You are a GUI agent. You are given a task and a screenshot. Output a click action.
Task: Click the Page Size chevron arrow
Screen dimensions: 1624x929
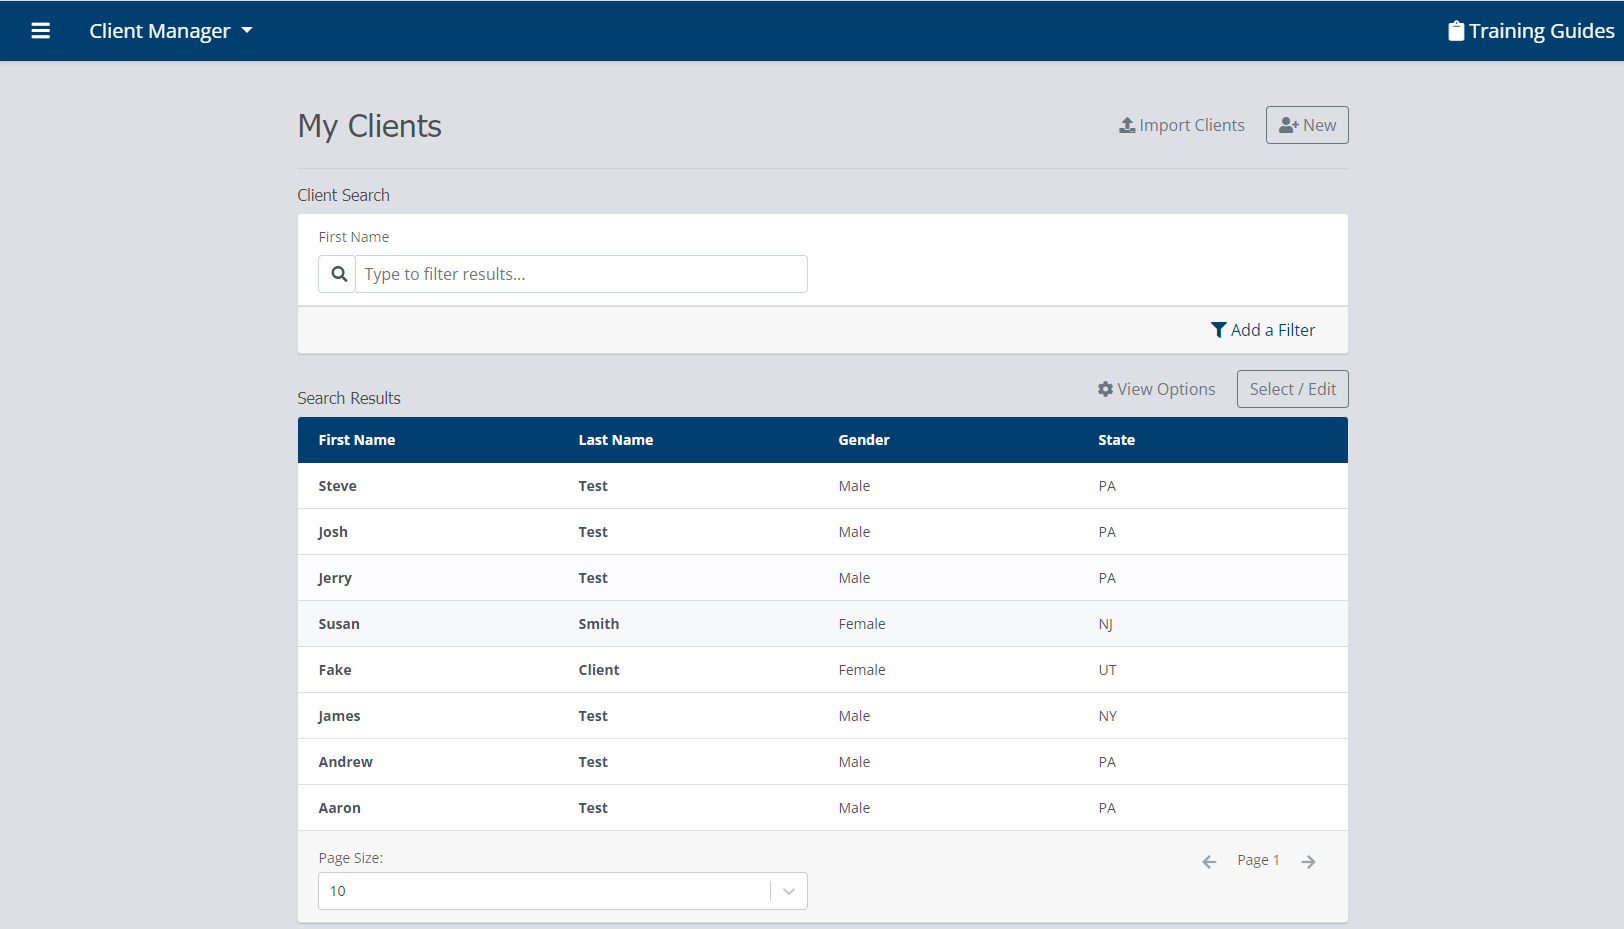tap(789, 891)
